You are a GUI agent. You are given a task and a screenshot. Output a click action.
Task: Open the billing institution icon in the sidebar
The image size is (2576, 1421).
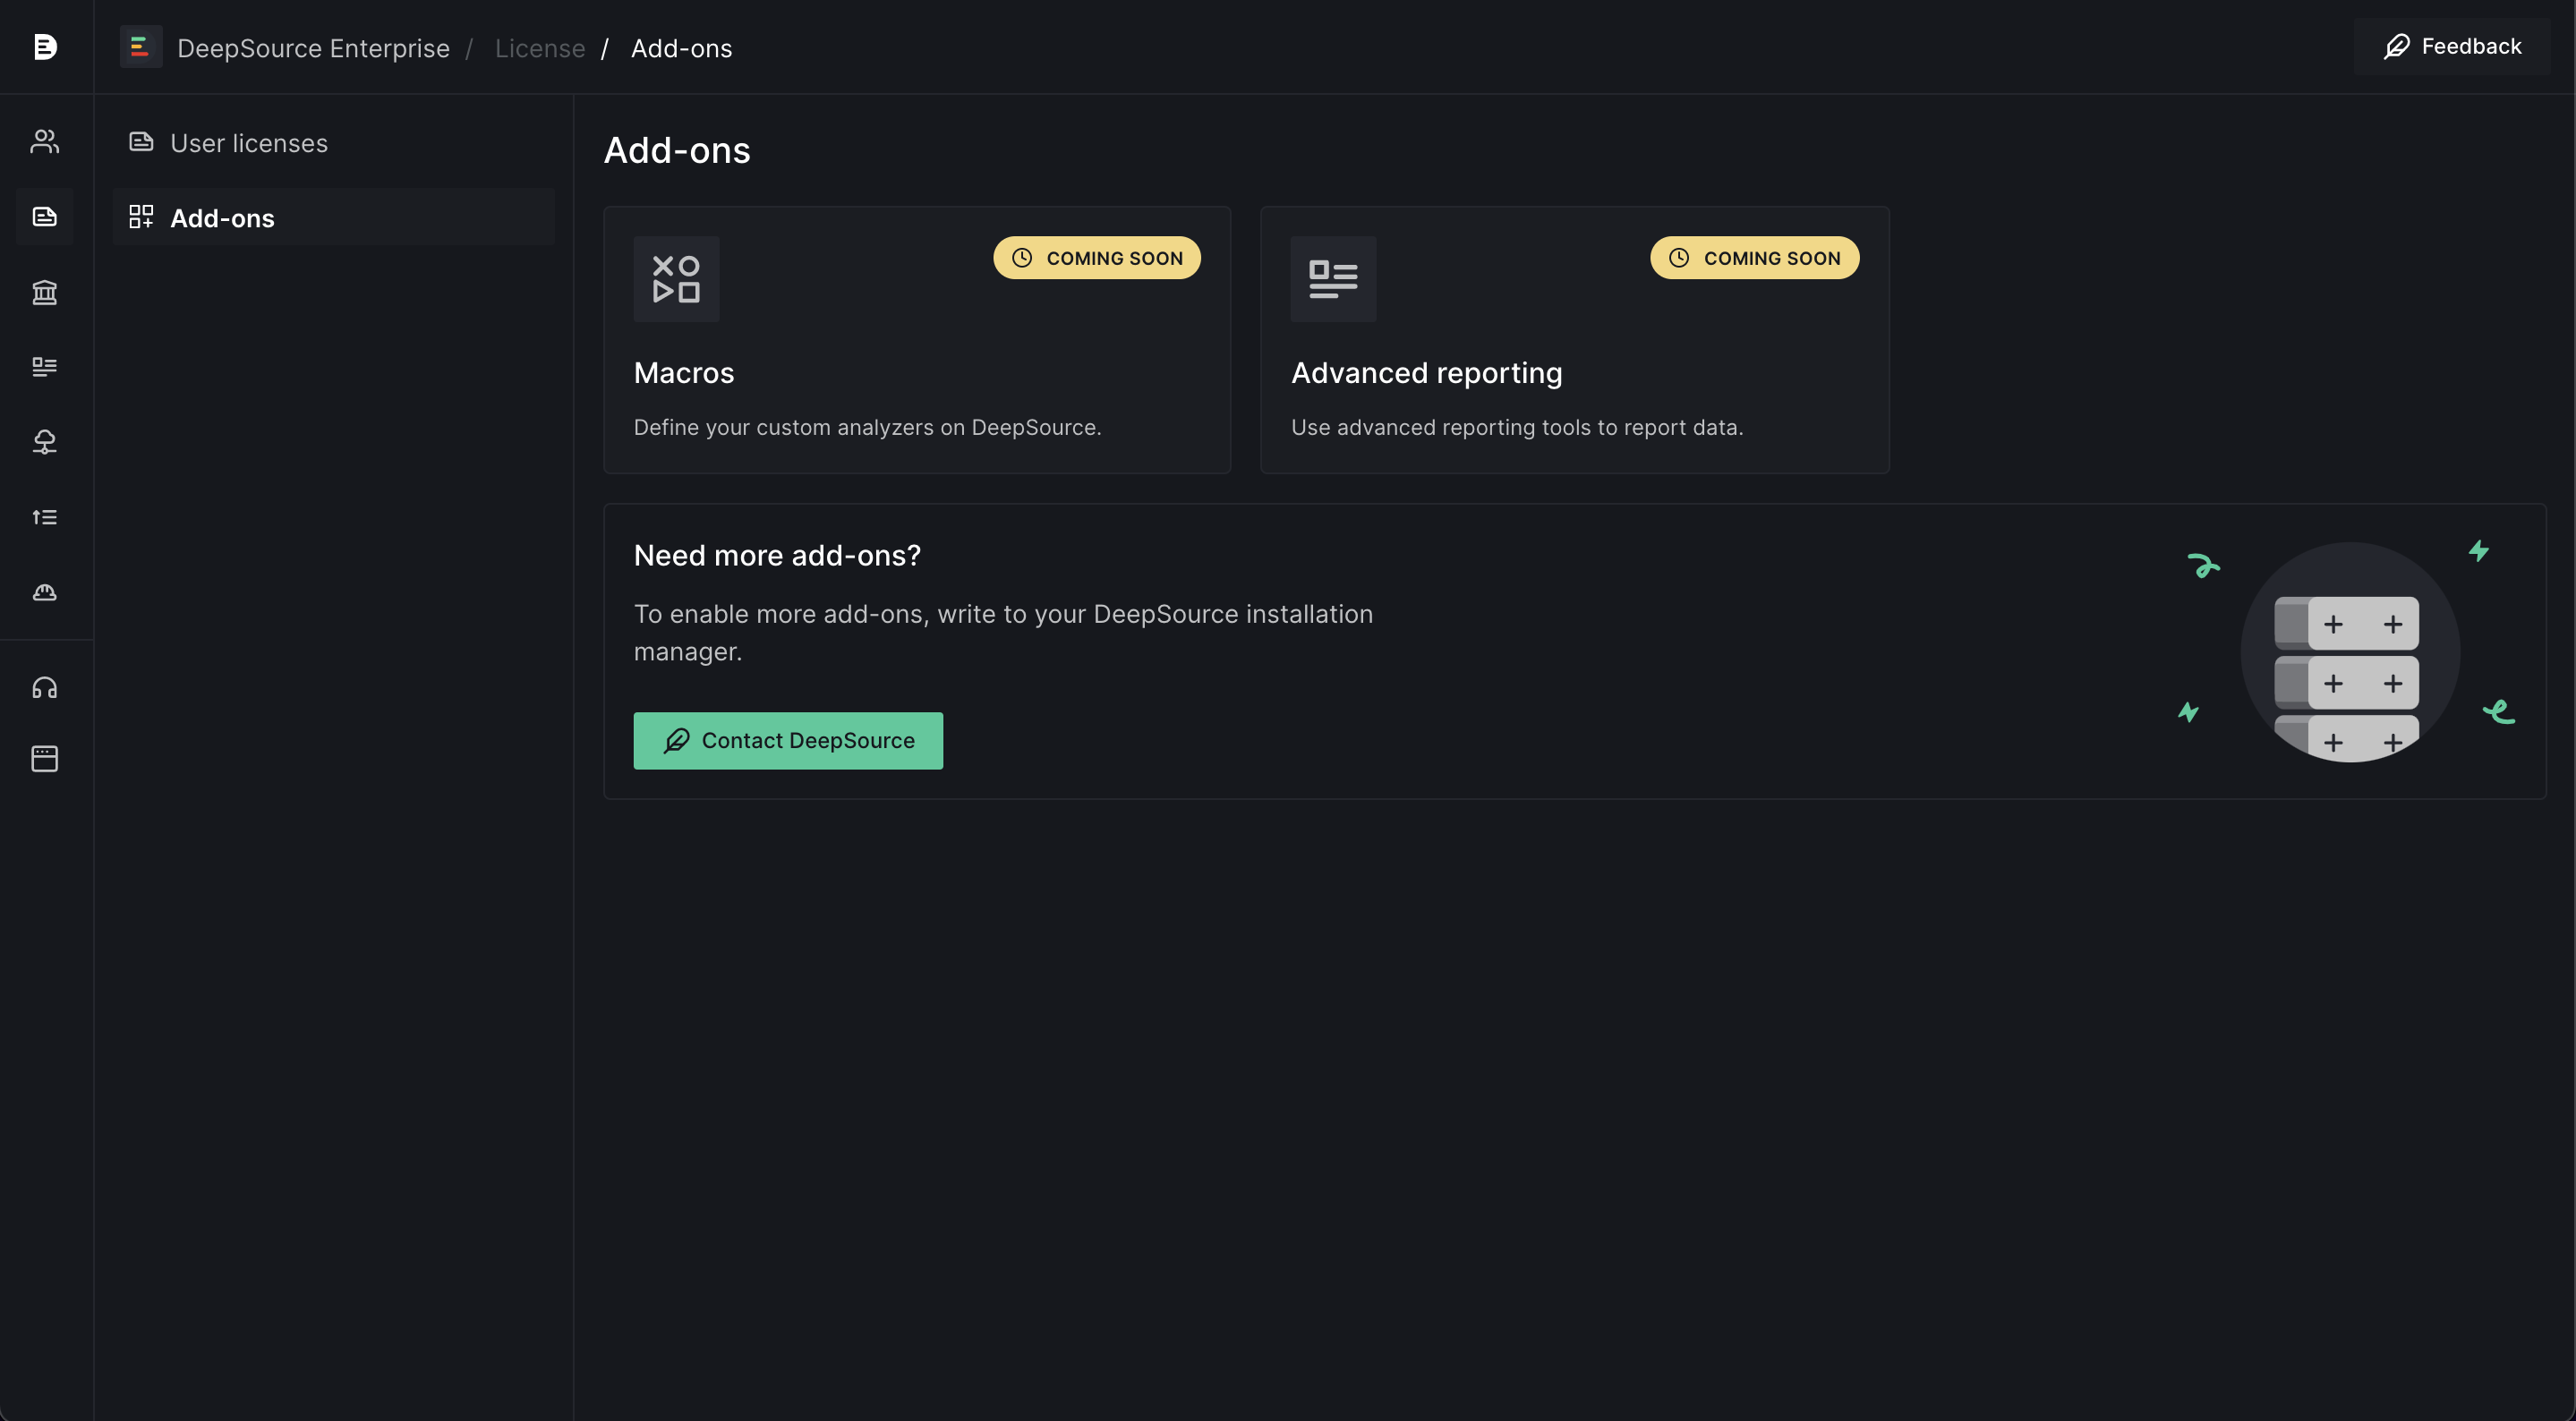pyautogui.click(x=45, y=292)
